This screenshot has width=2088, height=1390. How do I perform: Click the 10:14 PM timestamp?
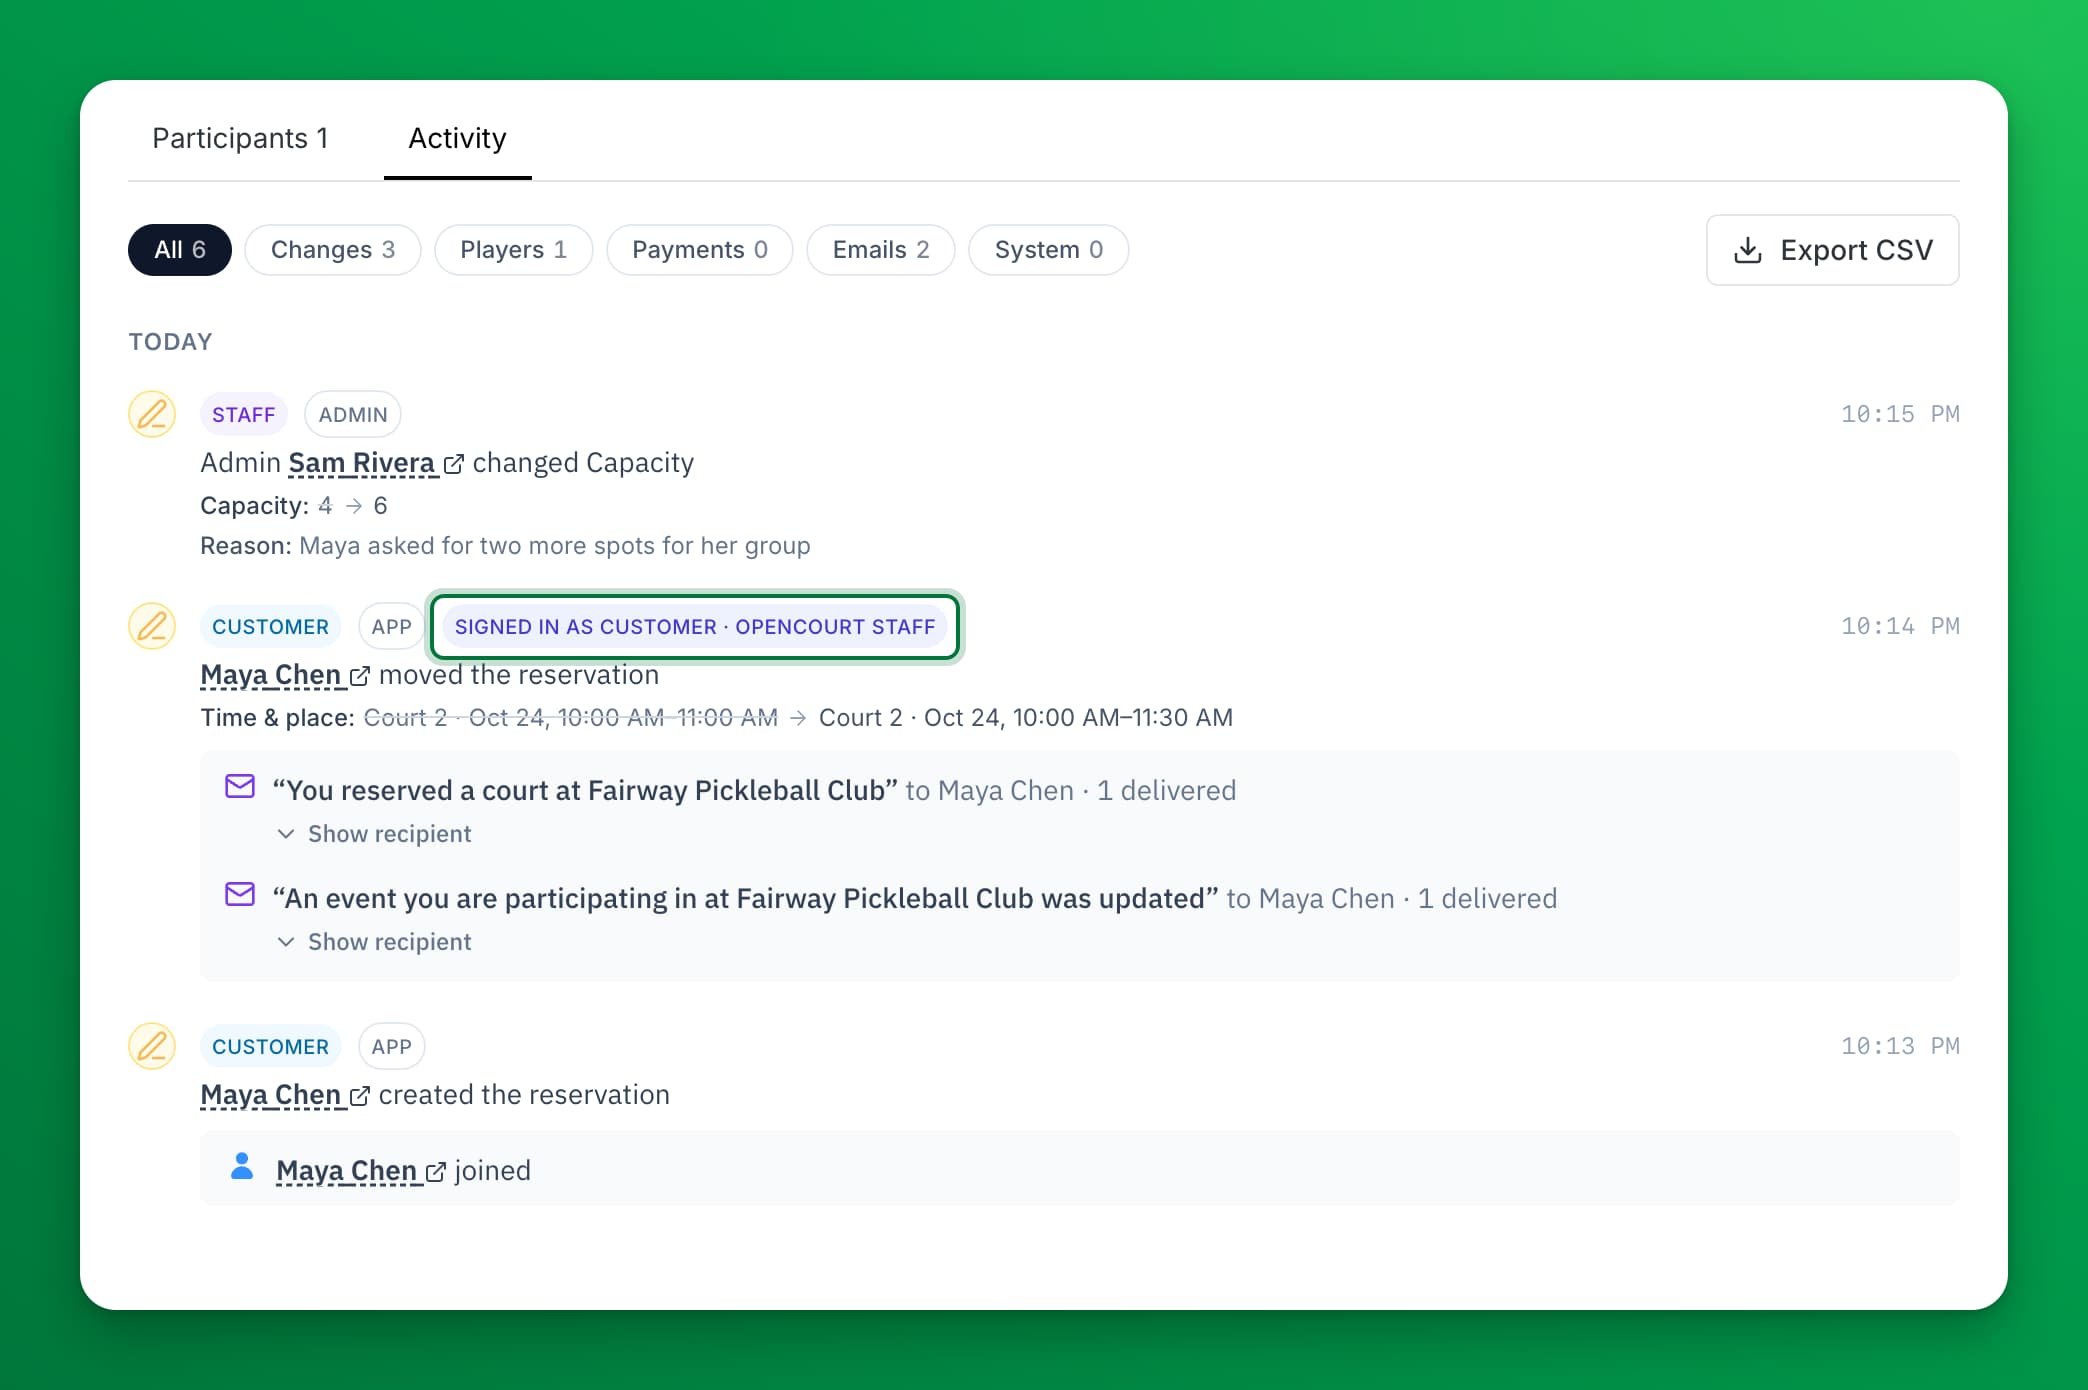tap(1900, 626)
